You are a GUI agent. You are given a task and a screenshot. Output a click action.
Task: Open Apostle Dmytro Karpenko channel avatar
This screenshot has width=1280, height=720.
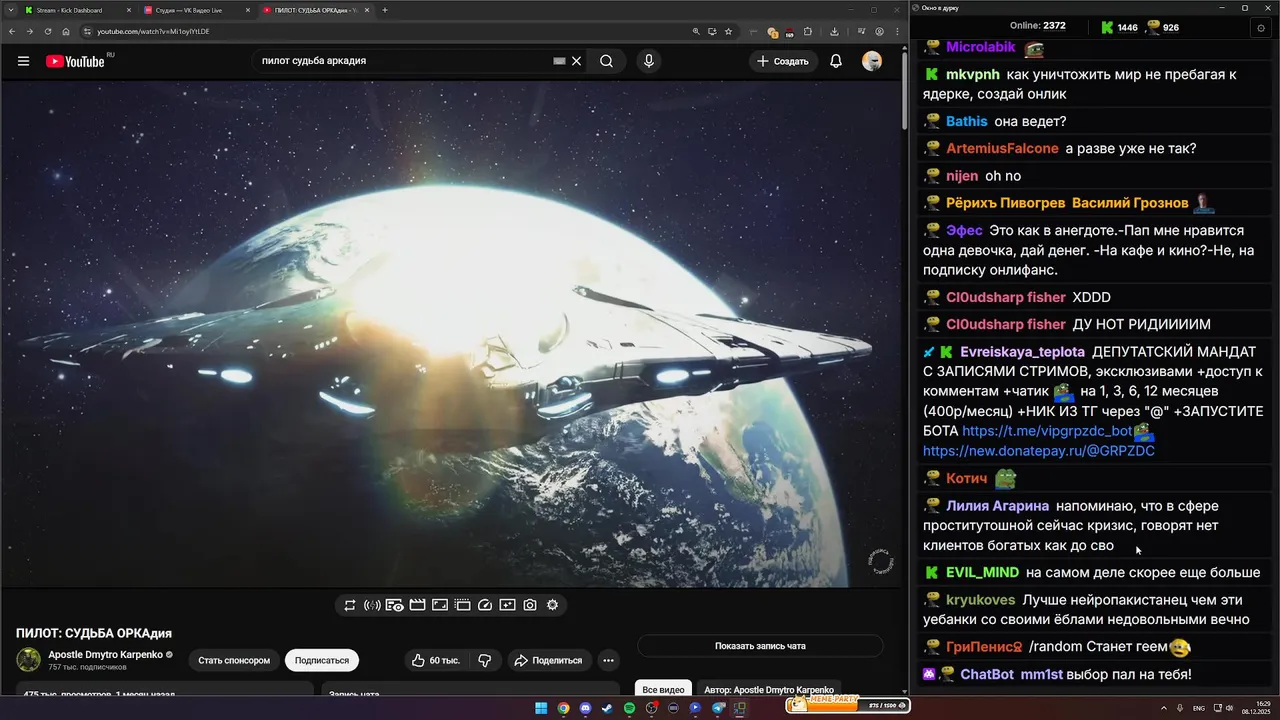[x=29, y=659]
